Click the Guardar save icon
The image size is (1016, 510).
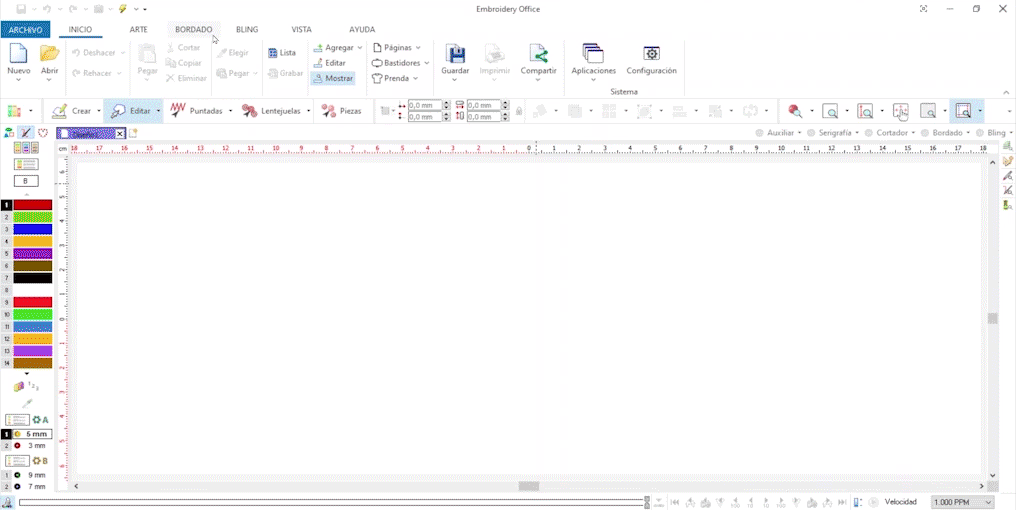coord(455,55)
